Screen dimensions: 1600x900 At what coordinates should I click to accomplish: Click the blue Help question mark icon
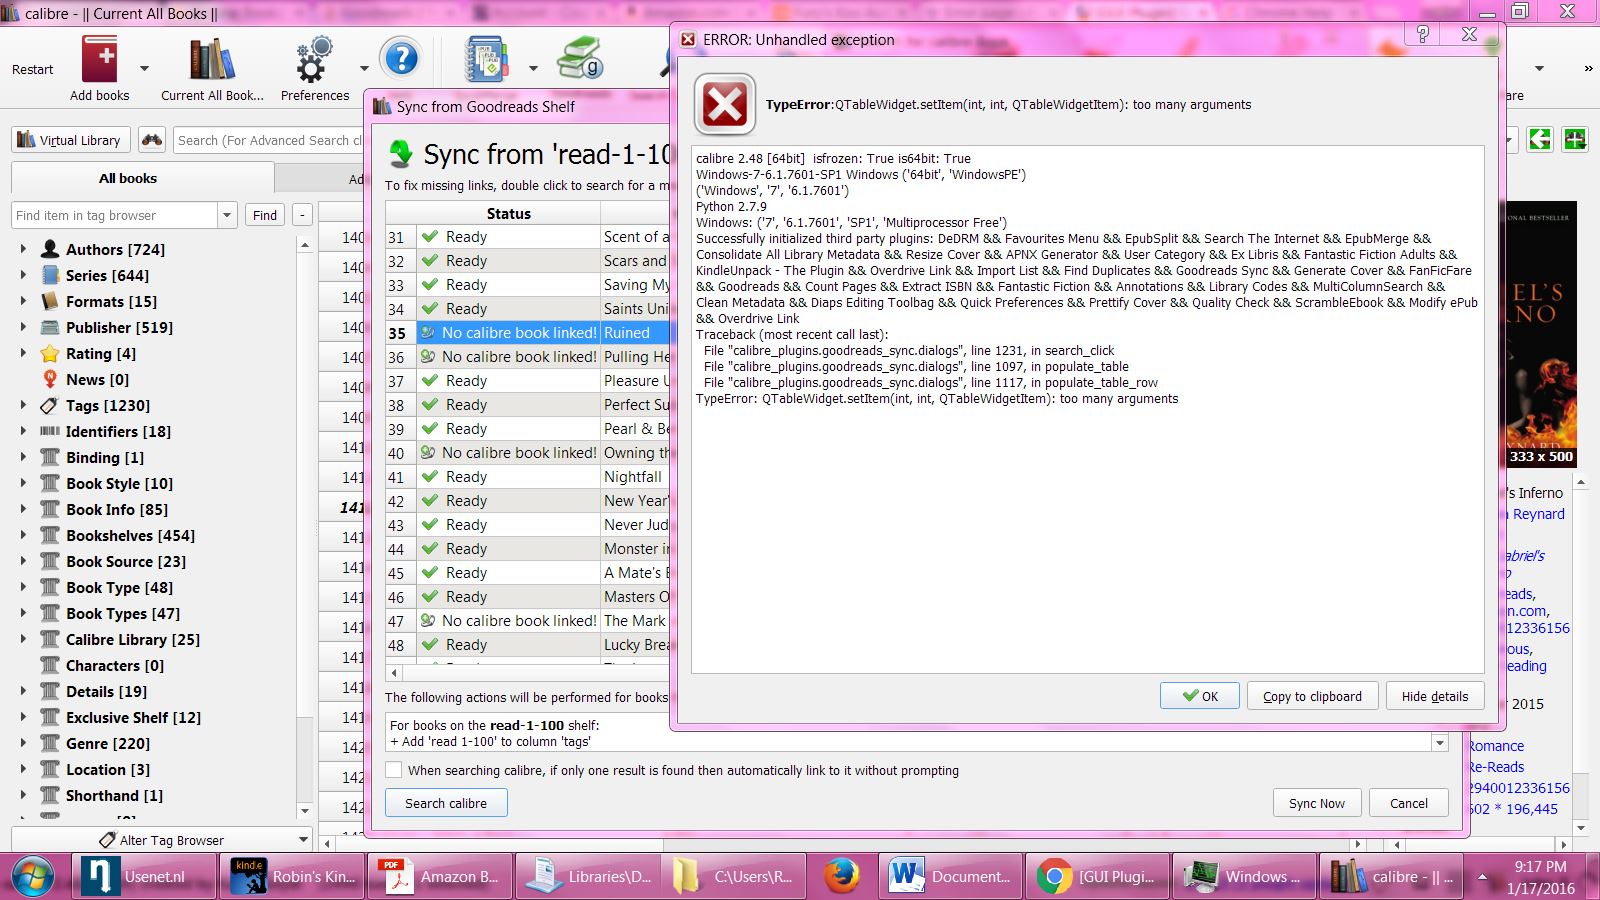pyautogui.click(x=401, y=59)
